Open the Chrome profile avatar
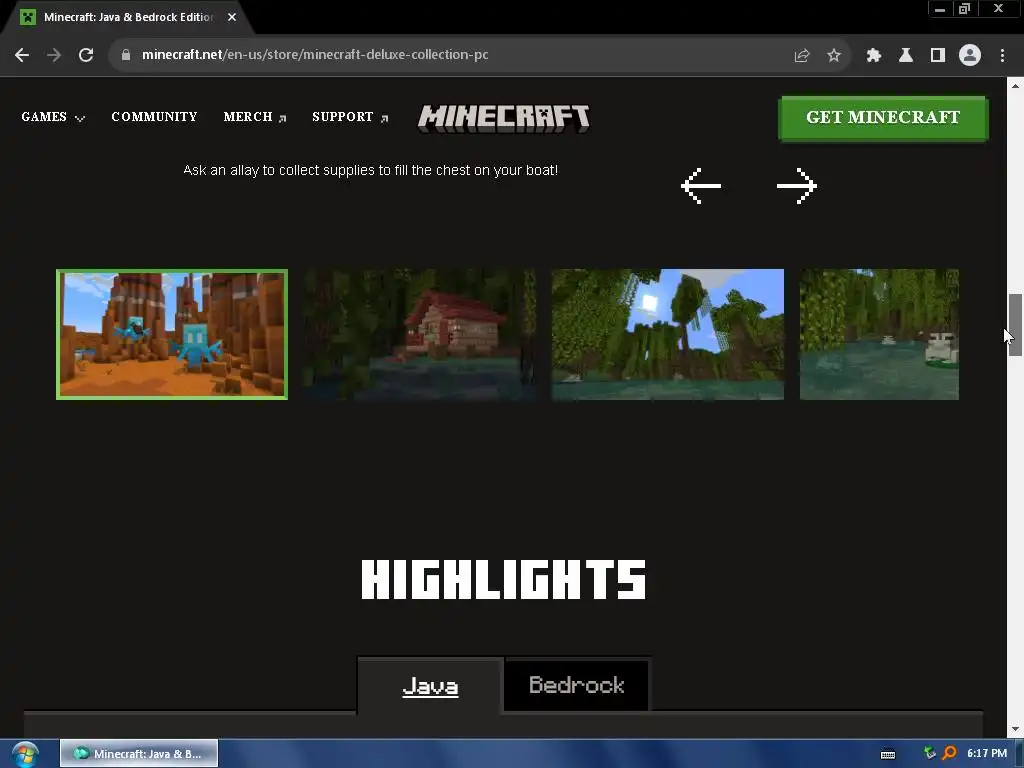 click(970, 55)
